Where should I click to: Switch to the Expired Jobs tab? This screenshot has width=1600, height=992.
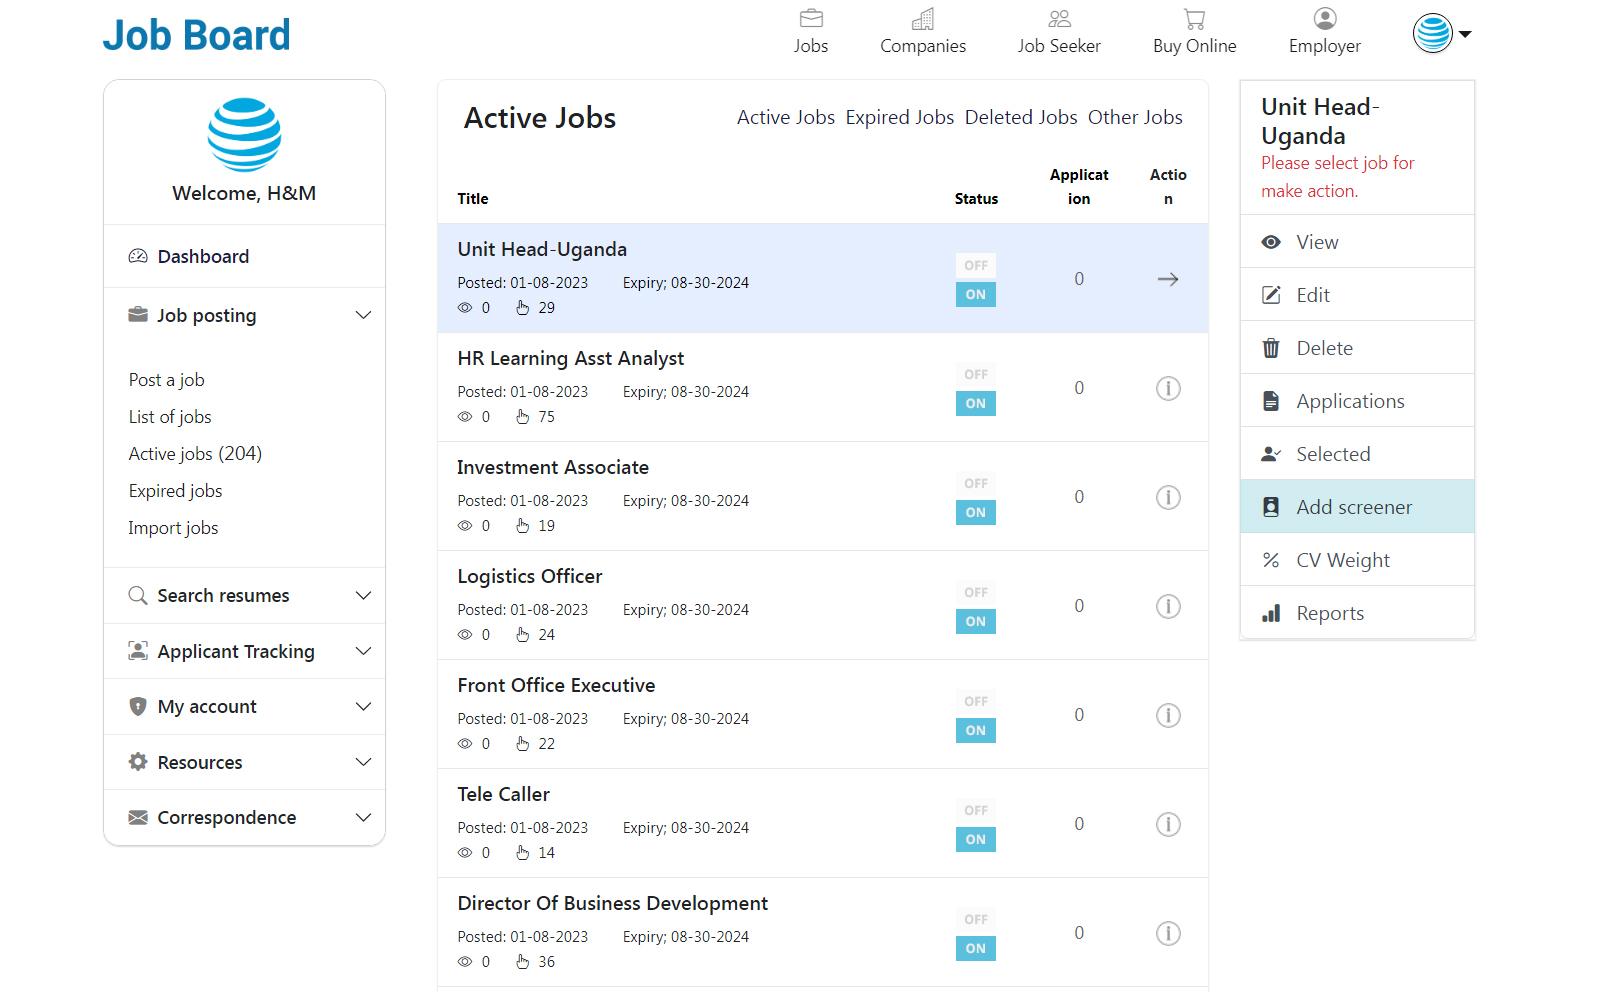pyautogui.click(x=899, y=117)
